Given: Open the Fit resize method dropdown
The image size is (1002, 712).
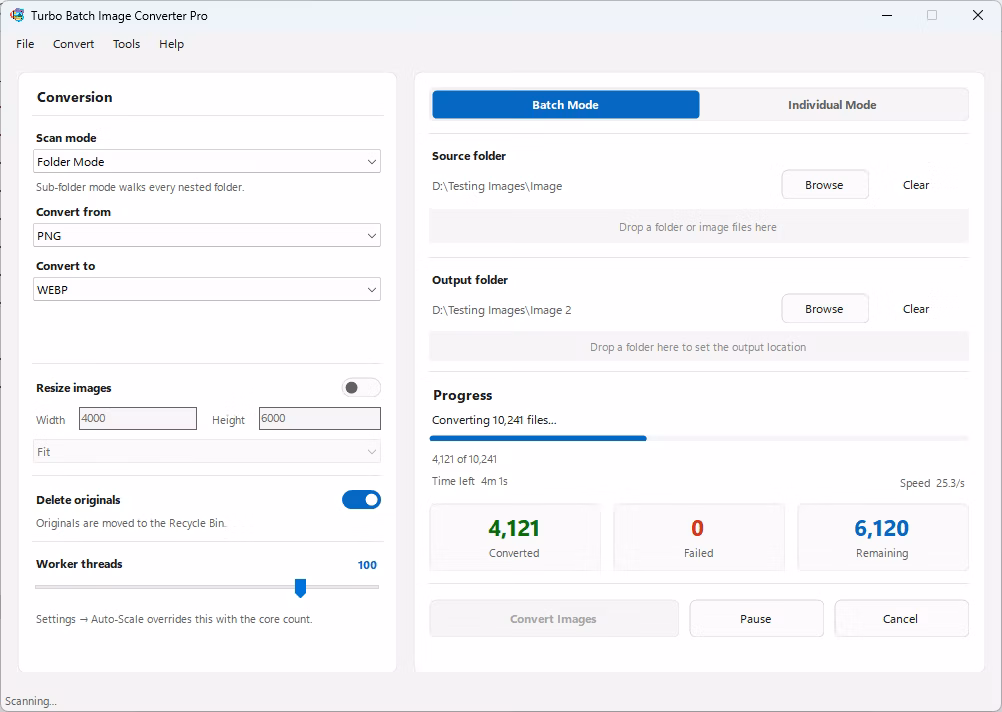Looking at the screenshot, I should (207, 452).
